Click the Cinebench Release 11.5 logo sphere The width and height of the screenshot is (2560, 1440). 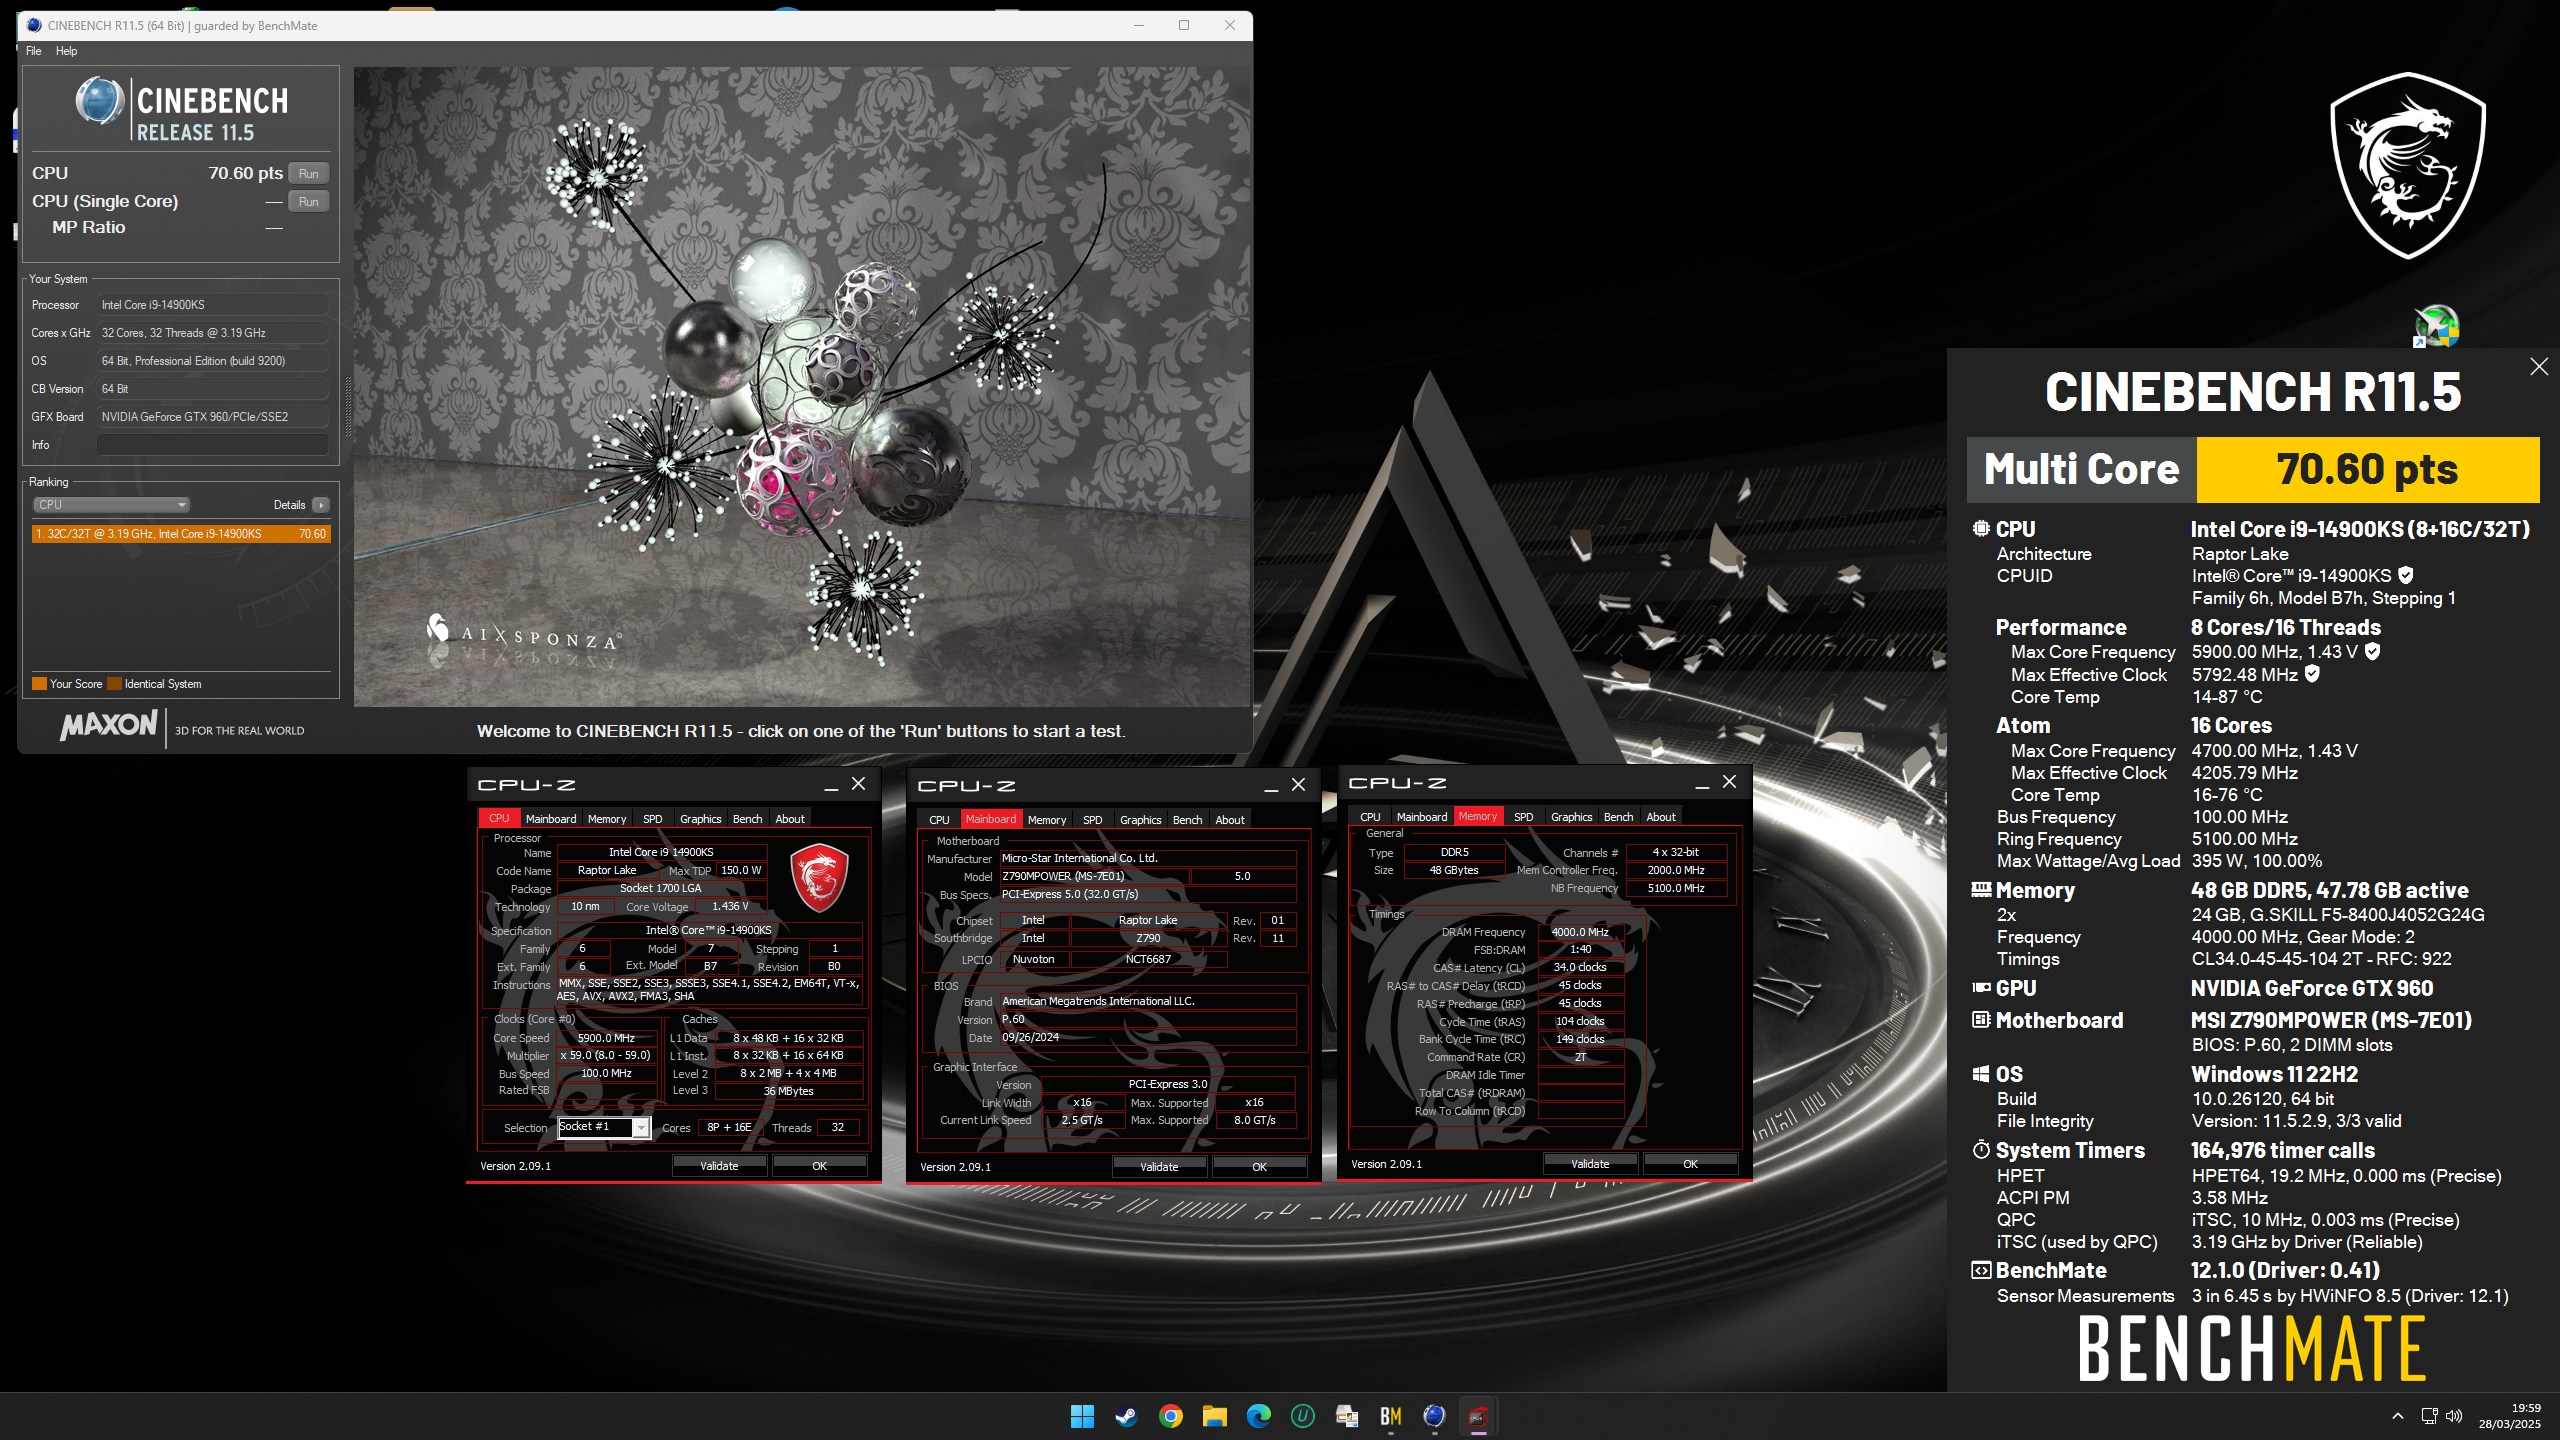click(x=99, y=102)
